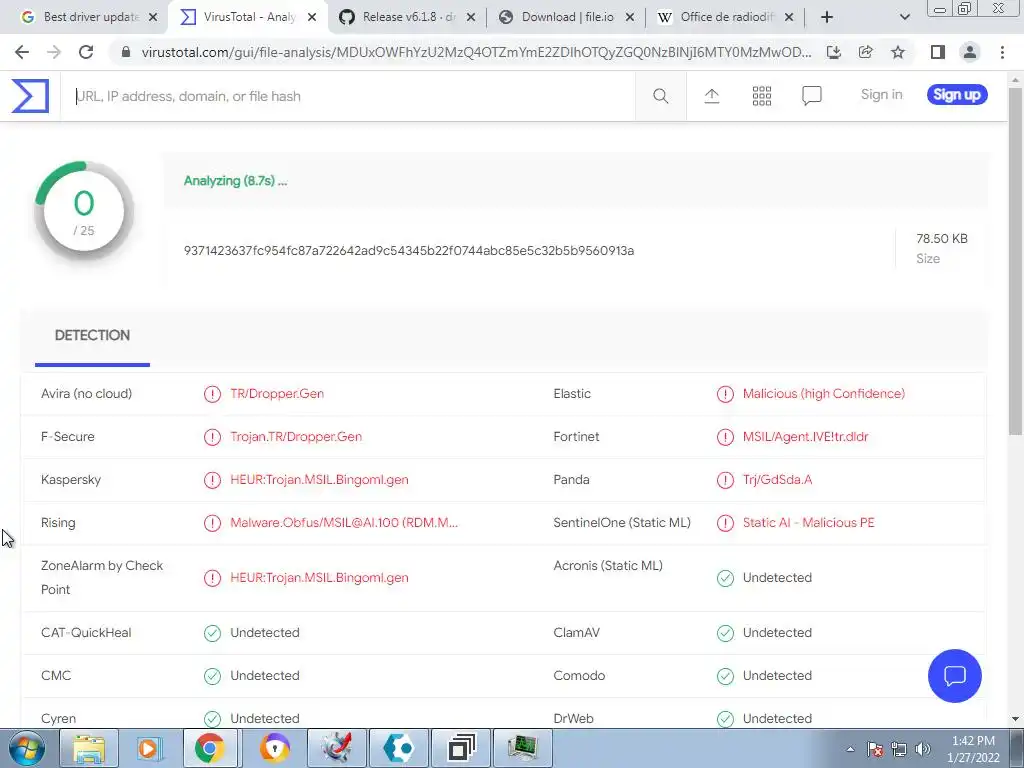The image size is (1024, 768).
Task: Click the TR/Dropper.Gen Avira result
Action: pos(277,394)
